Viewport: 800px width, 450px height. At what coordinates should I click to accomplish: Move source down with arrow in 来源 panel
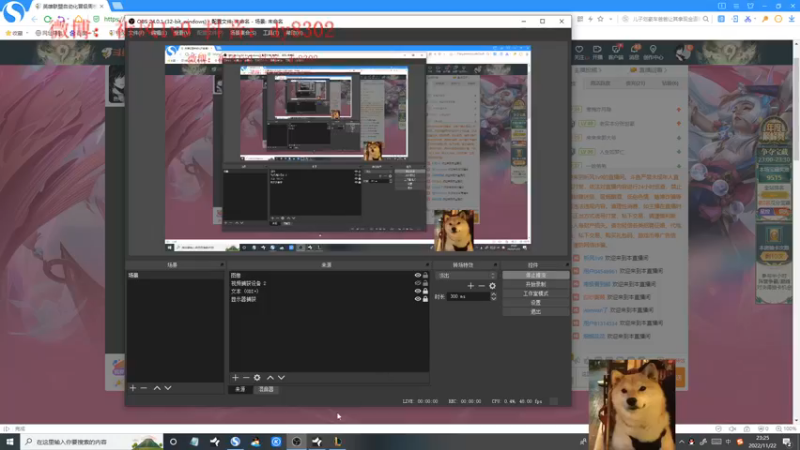281,378
